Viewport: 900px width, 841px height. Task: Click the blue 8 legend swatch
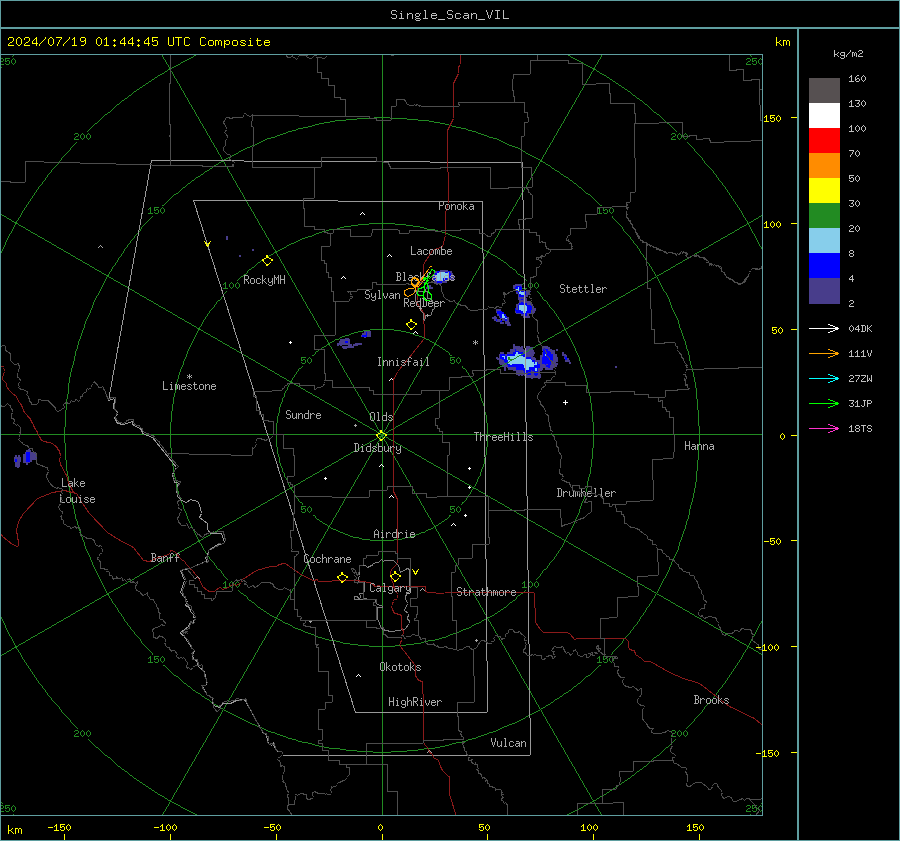coord(824,265)
